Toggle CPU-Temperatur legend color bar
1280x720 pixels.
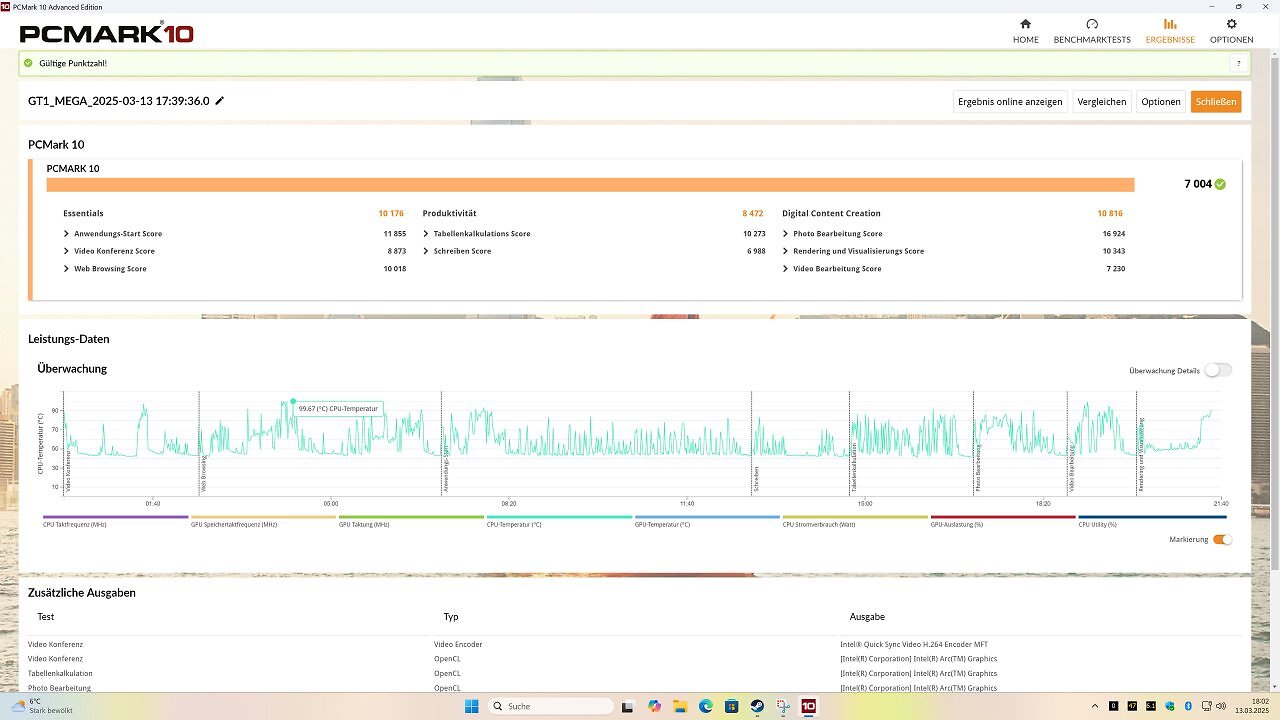[x=560, y=518]
